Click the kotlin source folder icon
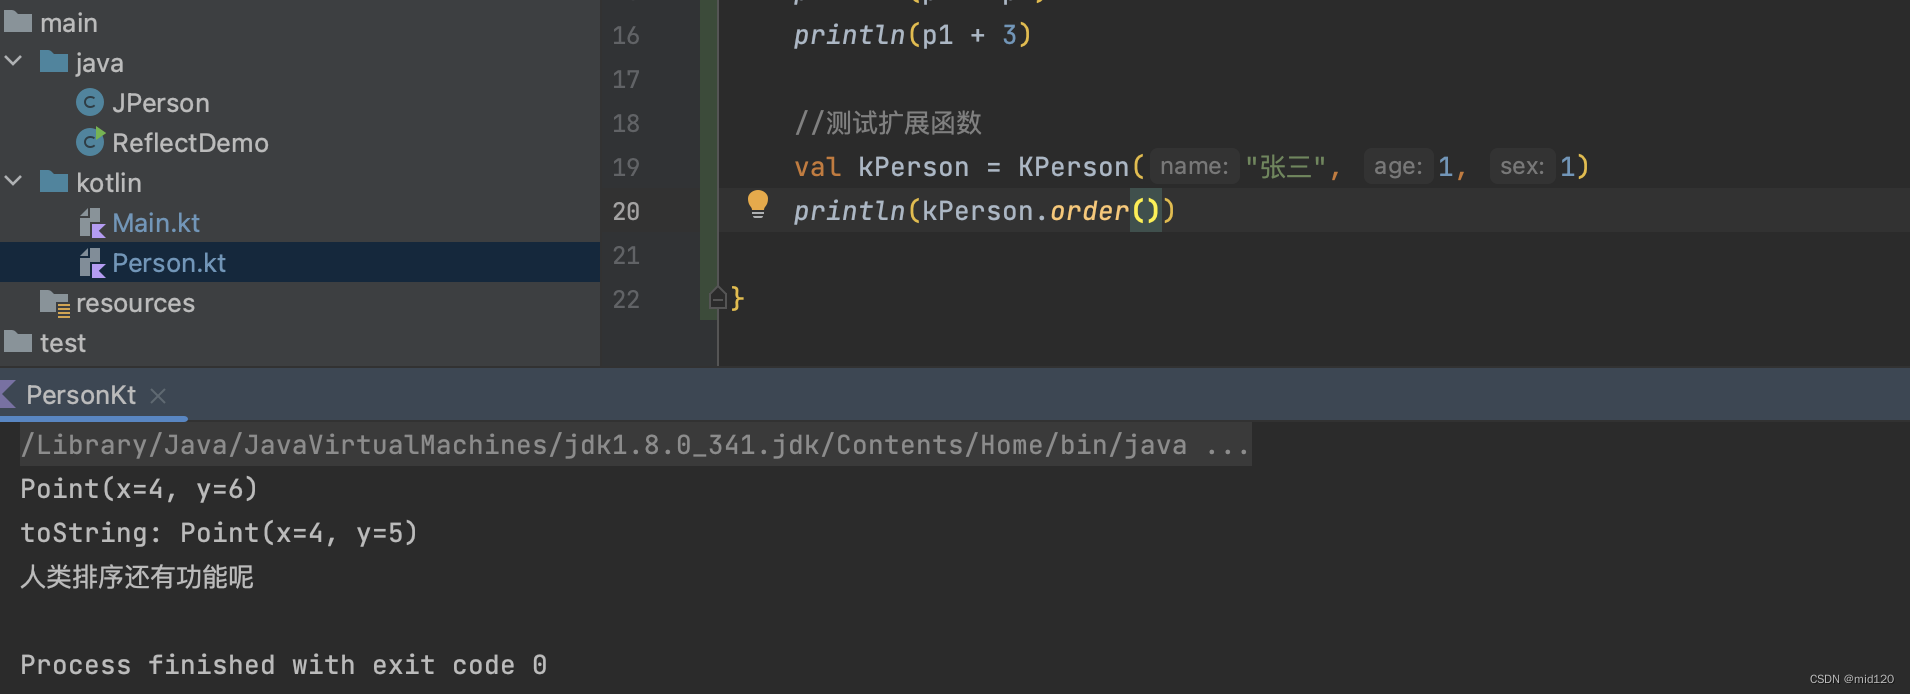Viewport: 1910px width, 694px height. pos(54,182)
